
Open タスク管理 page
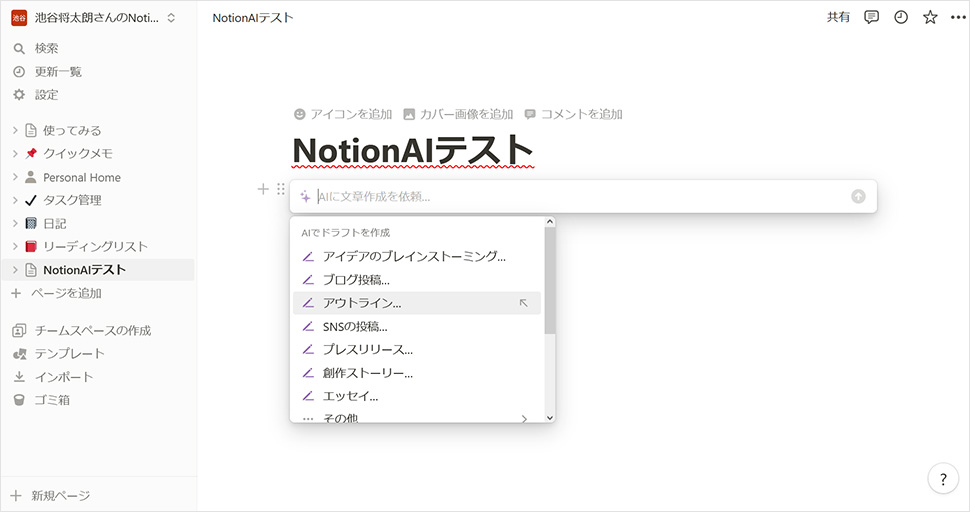pyautogui.click(x=72, y=200)
